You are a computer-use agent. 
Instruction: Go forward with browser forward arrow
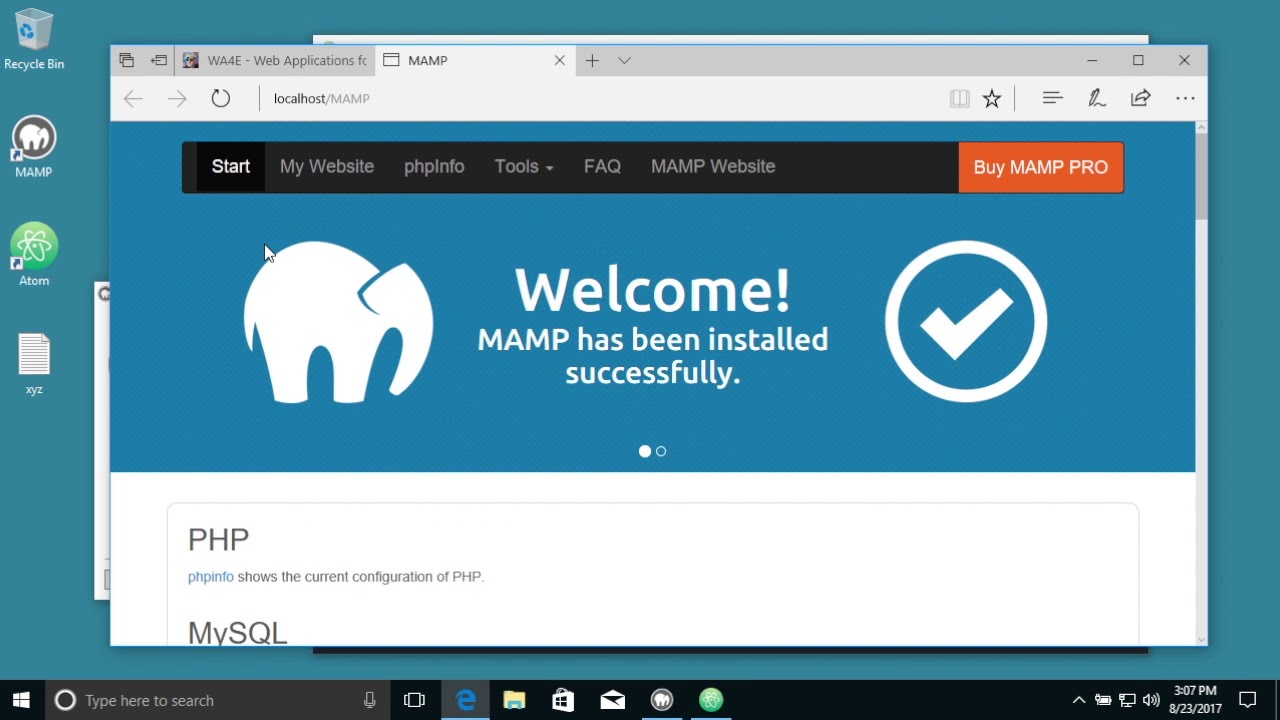click(x=177, y=98)
